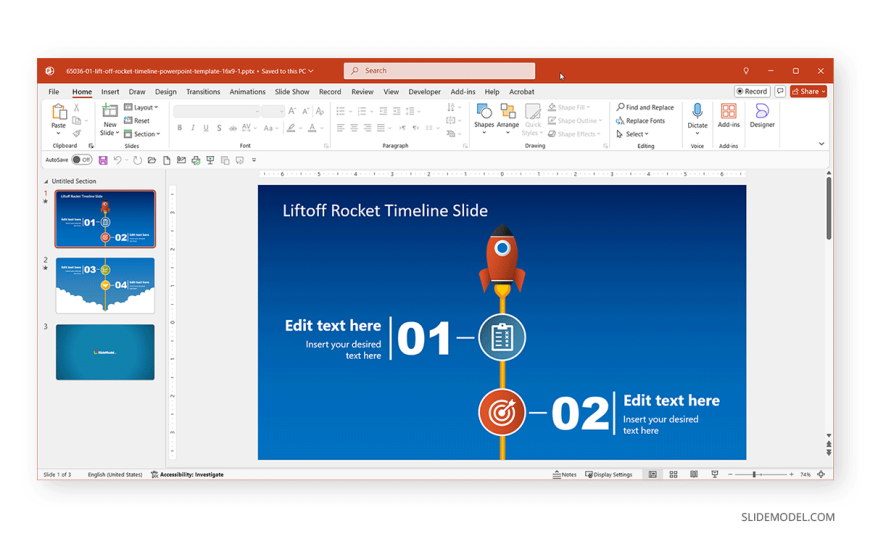Expand the Share button dropdown

[823, 92]
